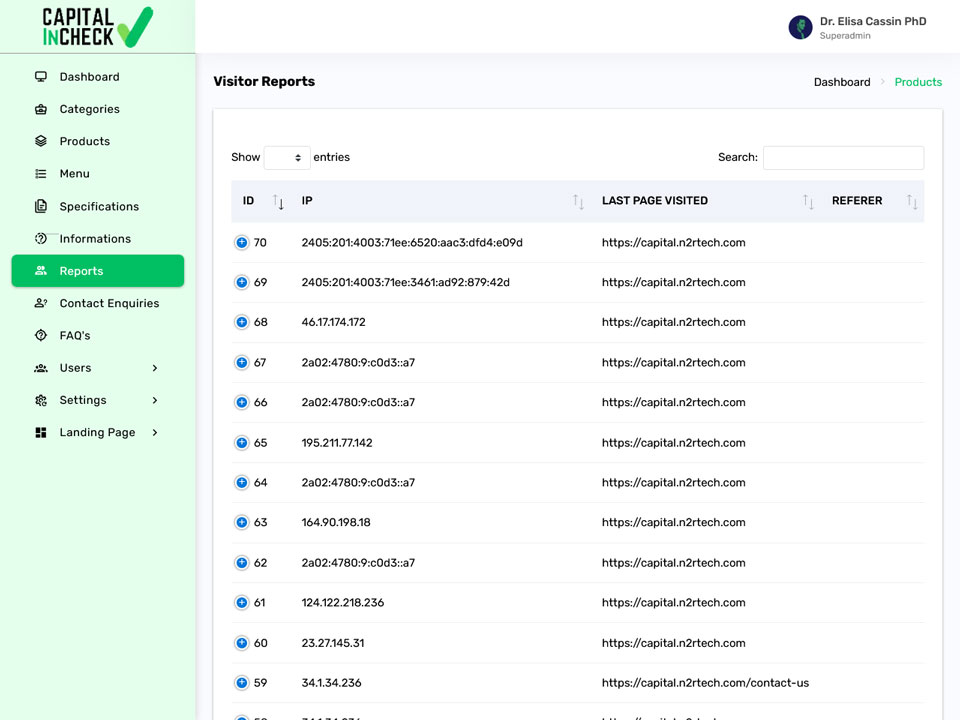Click IP 23.27.145.31 cell

[x=333, y=643]
